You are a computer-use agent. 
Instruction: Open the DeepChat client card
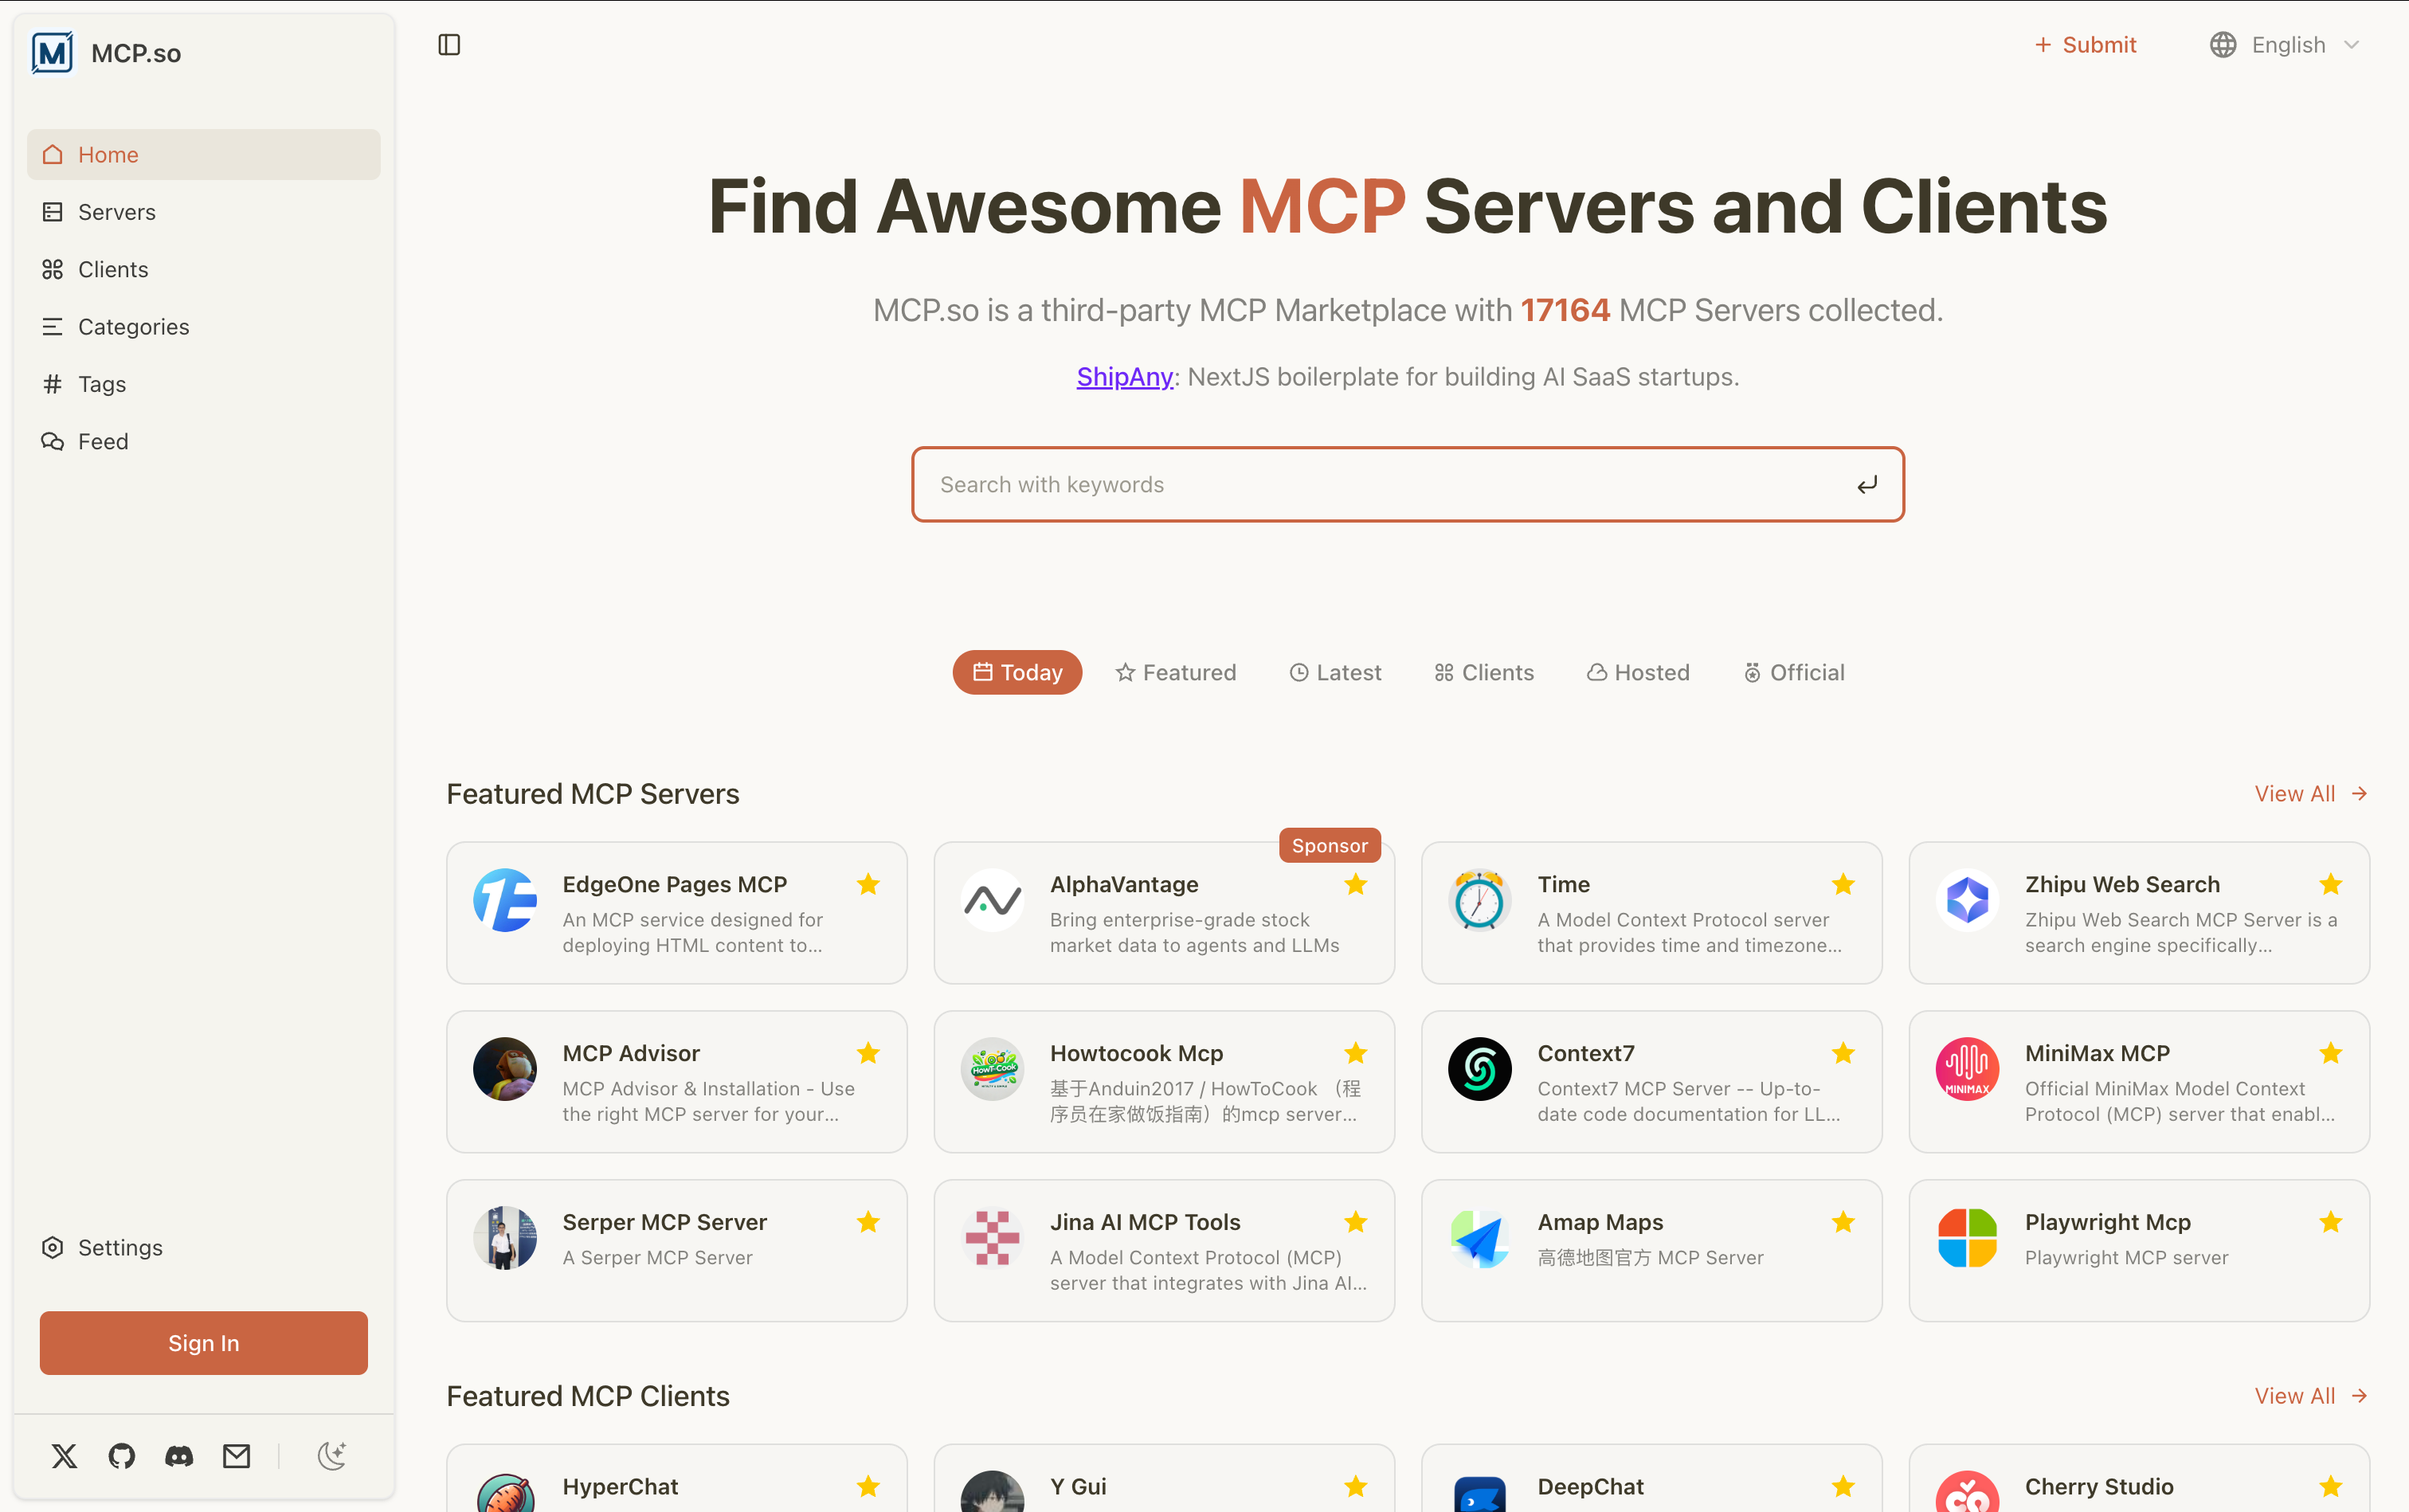(1652, 1478)
